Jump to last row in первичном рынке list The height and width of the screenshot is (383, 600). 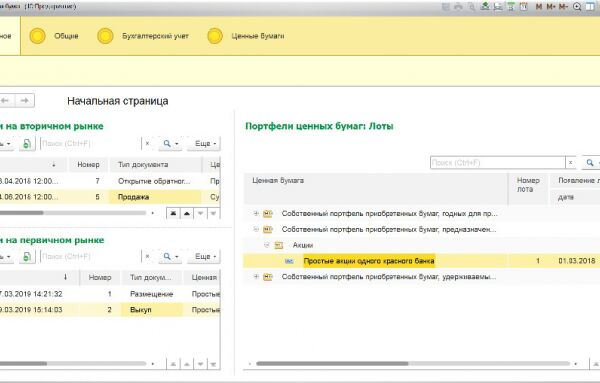click(x=214, y=364)
